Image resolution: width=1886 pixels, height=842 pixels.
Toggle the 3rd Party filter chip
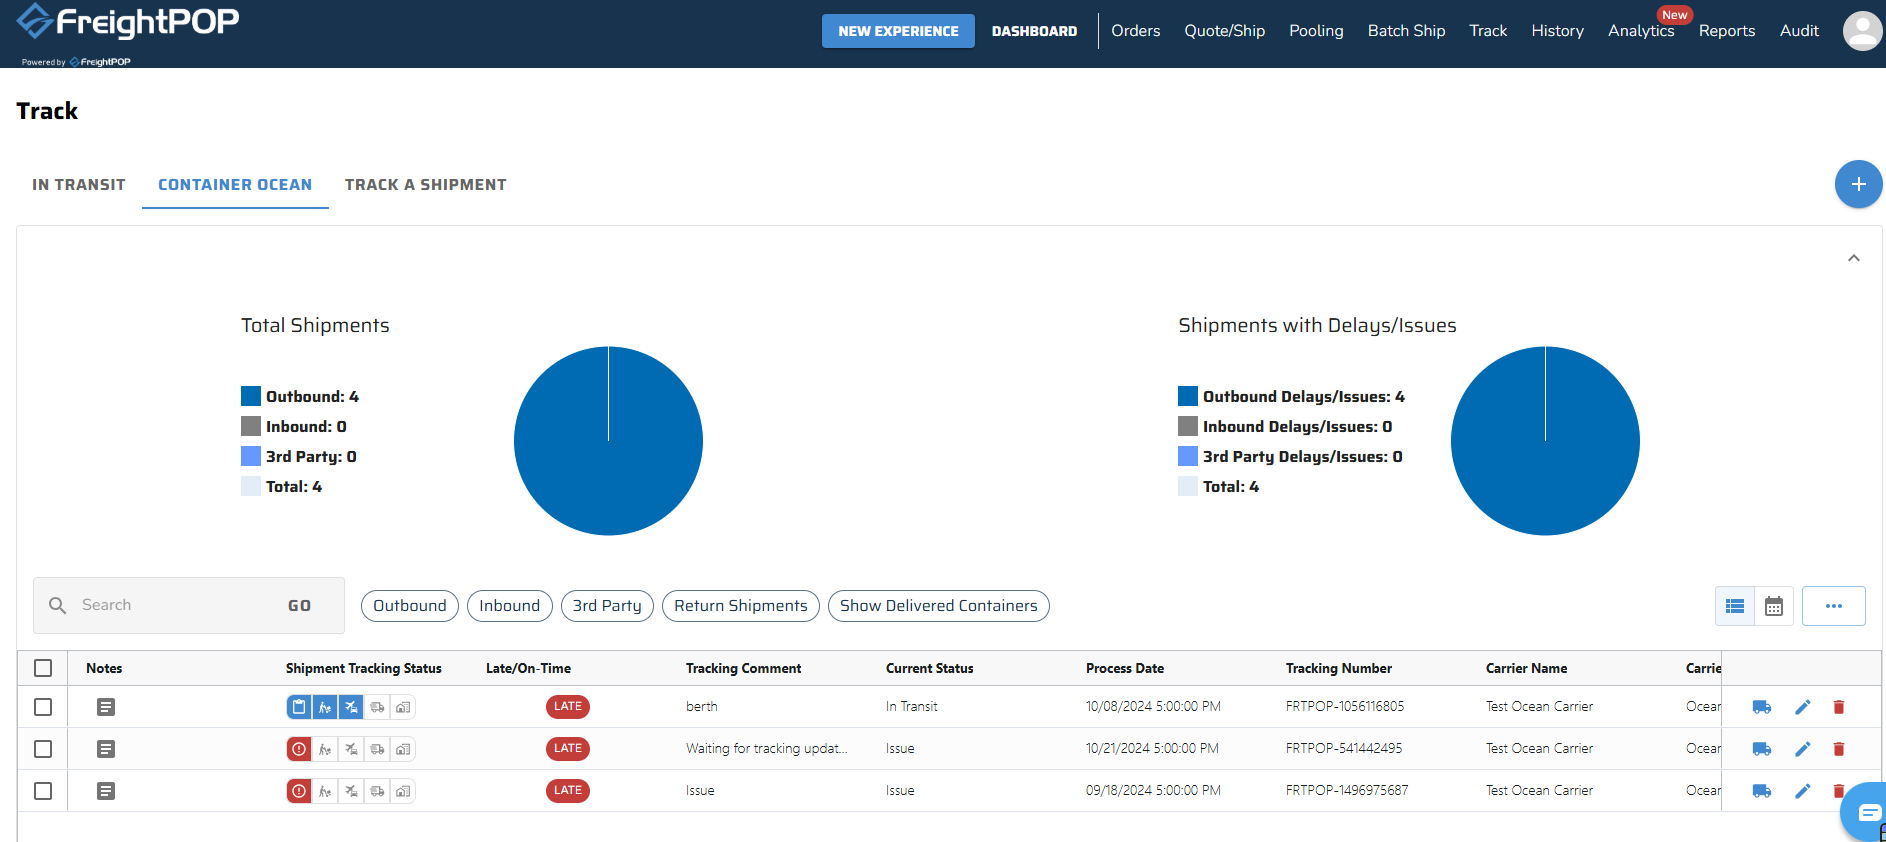607,606
